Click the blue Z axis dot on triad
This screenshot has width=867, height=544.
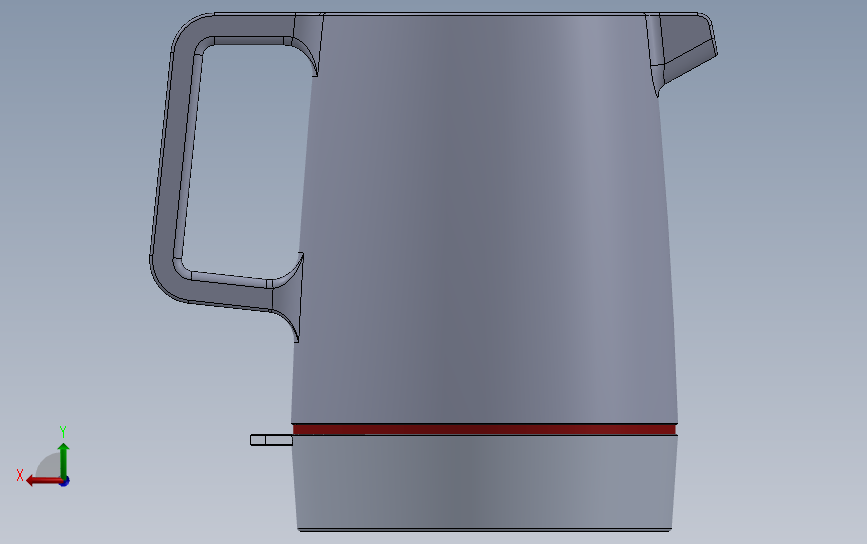point(65,482)
